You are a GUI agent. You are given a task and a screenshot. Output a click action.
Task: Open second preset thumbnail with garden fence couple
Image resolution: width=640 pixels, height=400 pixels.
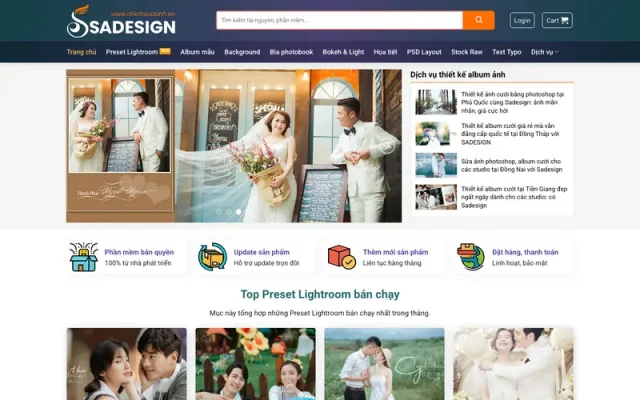pos(256,364)
